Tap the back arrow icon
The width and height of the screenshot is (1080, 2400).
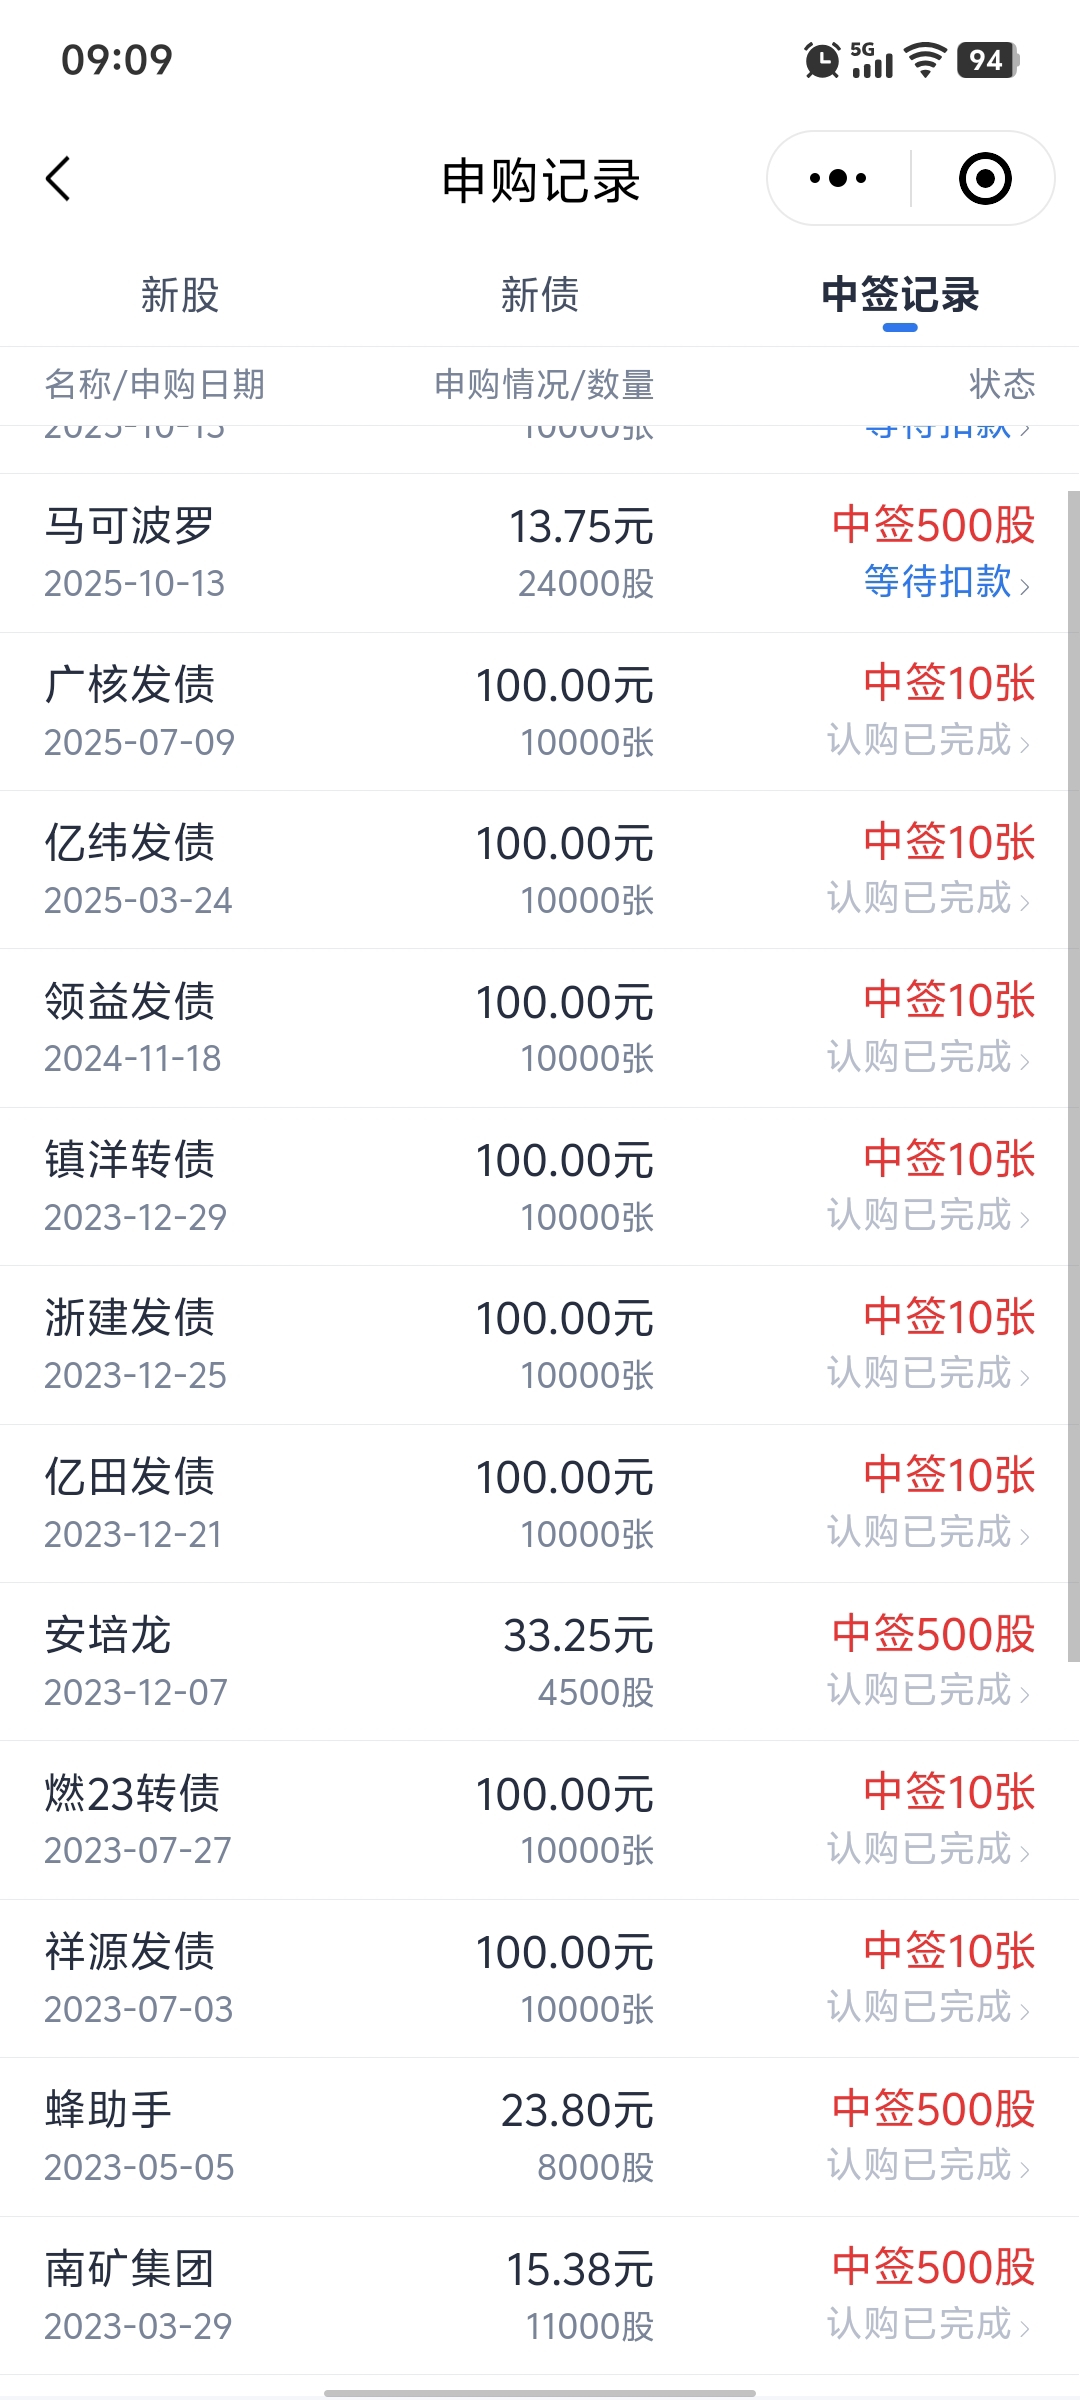click(x=59, y=179)
